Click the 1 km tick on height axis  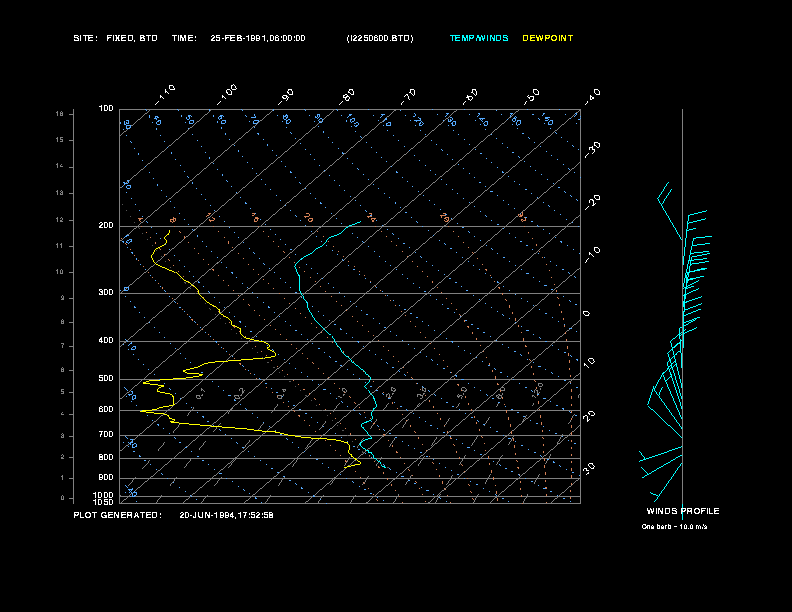[63, 478]
